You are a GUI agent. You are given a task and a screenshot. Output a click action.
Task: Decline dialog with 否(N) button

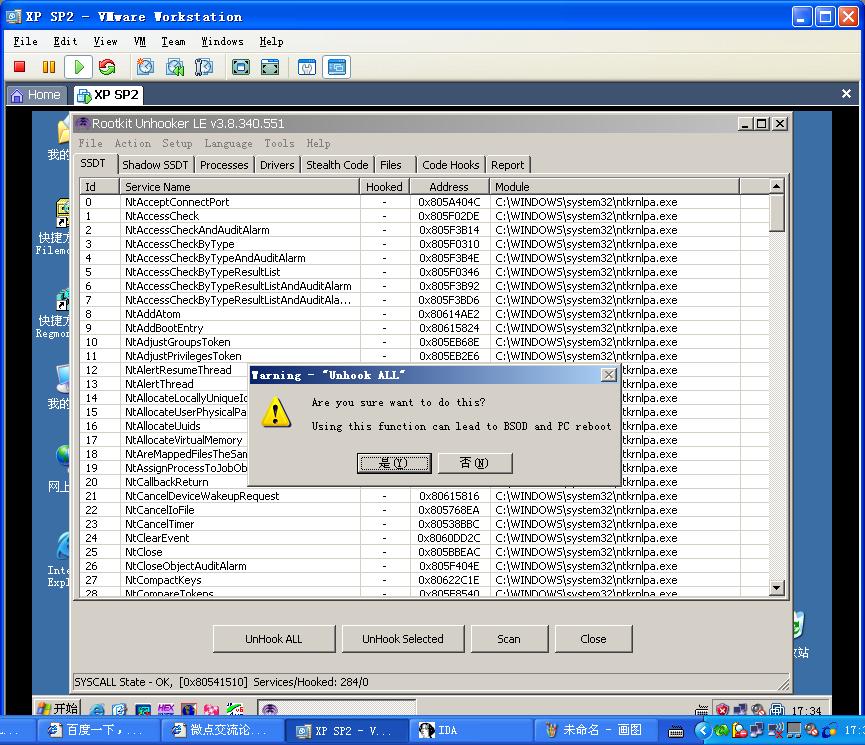point(475,463)
